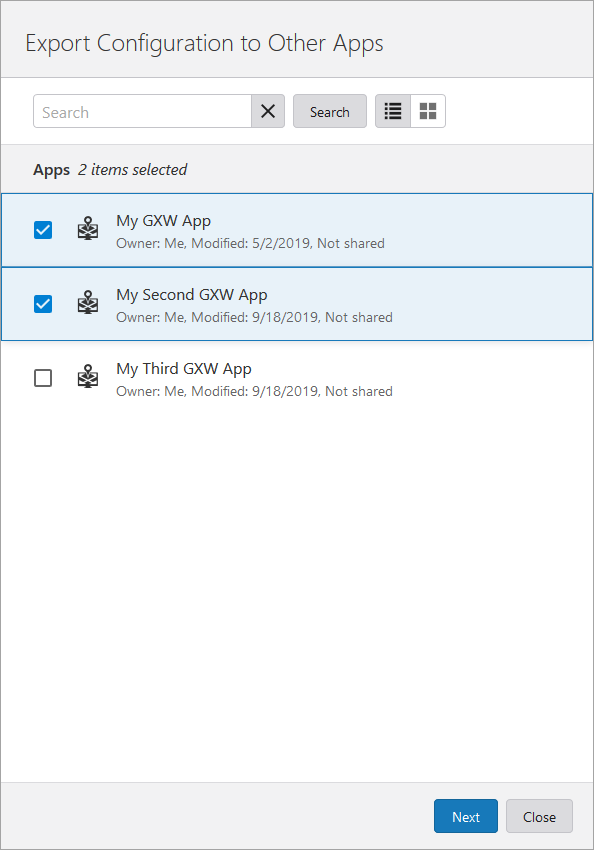
Task: Switch to grid view layout
Action: point(428,111)
